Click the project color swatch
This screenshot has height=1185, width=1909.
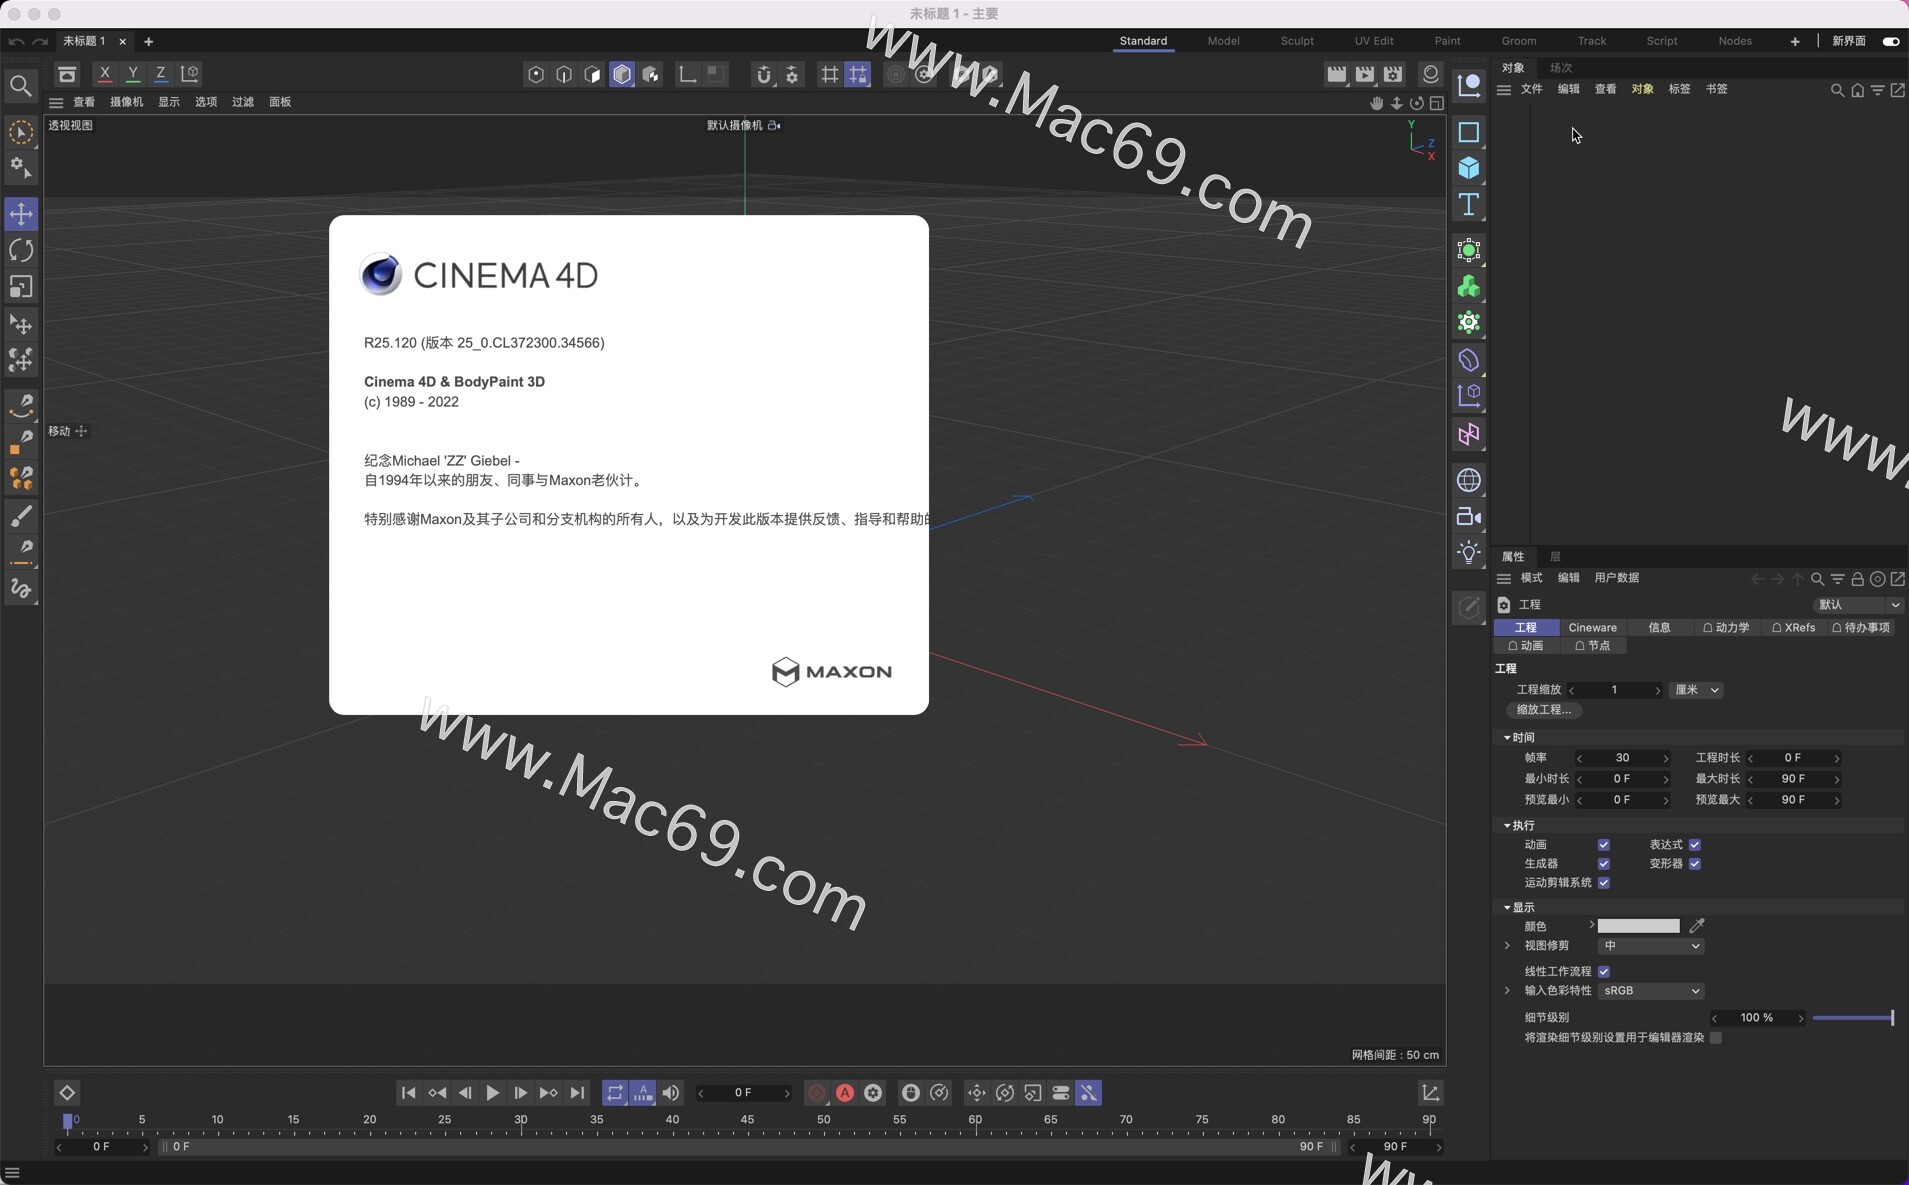(x=1638, y=926)
